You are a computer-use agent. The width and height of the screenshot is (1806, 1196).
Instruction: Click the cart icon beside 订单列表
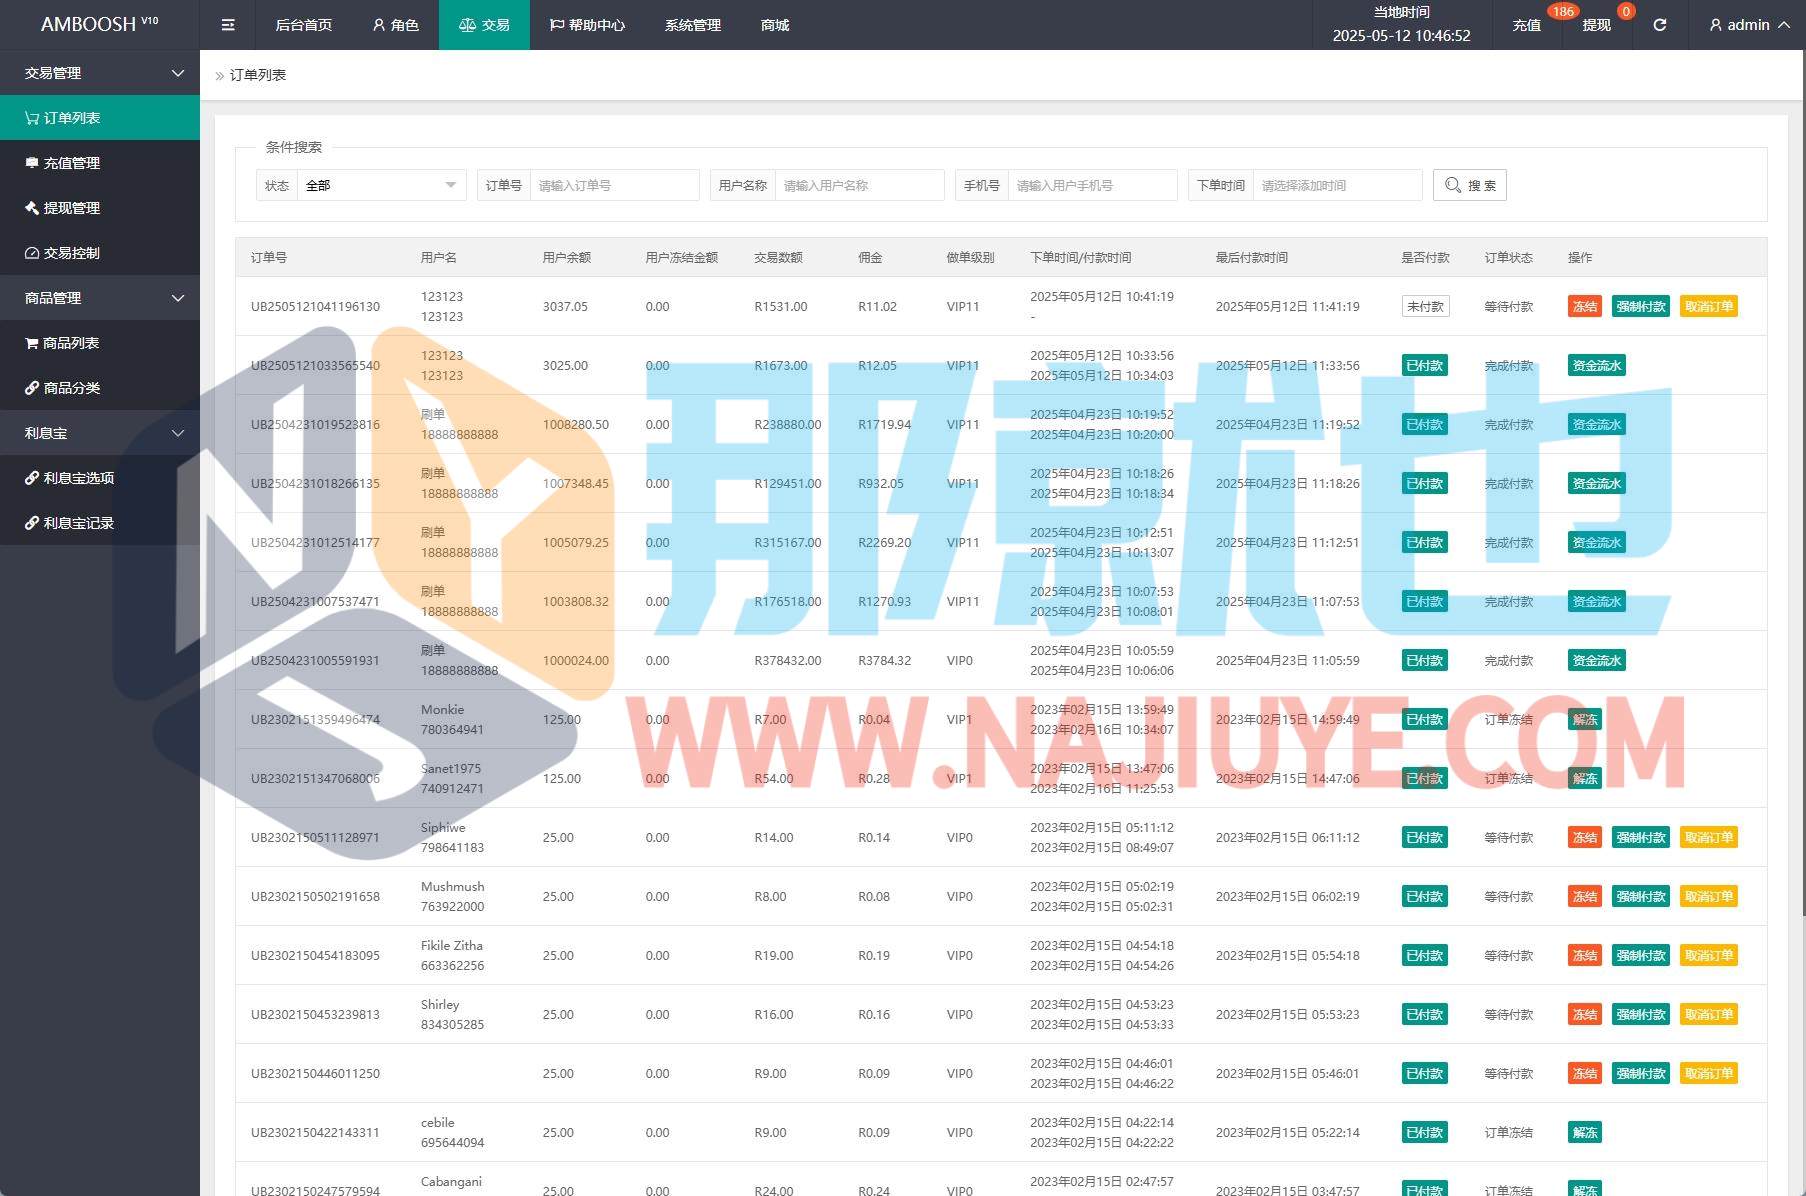point(32,118)
